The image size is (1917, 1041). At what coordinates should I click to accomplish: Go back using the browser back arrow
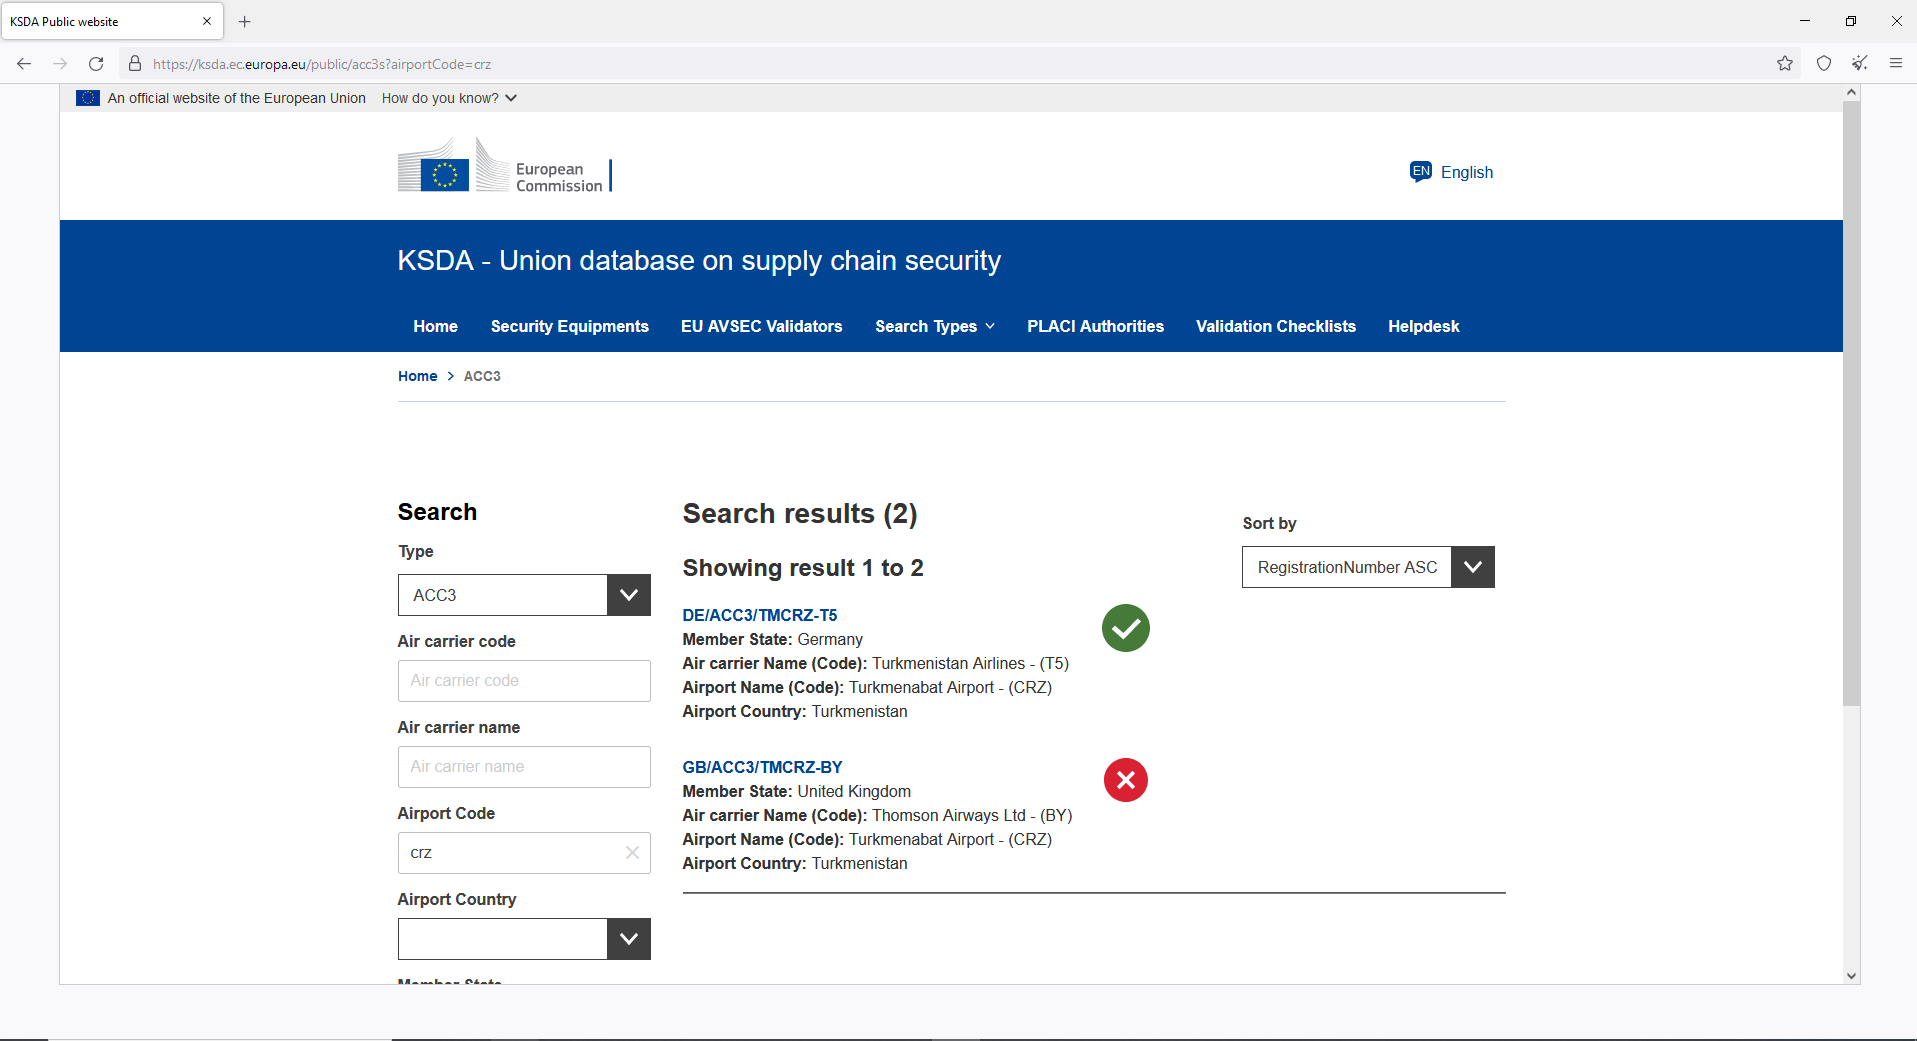[24, 64]
